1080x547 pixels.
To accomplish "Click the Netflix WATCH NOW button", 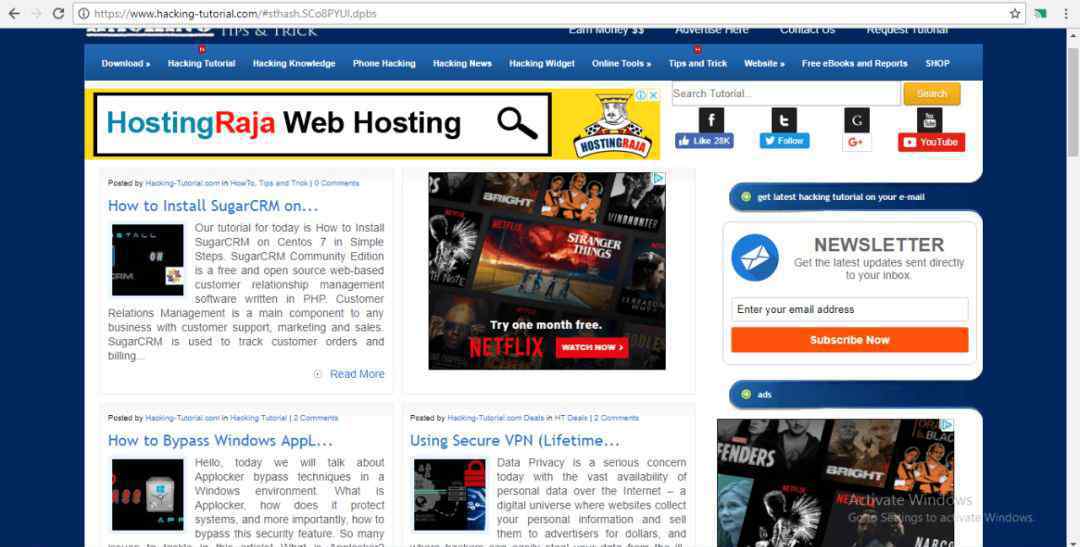I will click(x=592, y=347).
